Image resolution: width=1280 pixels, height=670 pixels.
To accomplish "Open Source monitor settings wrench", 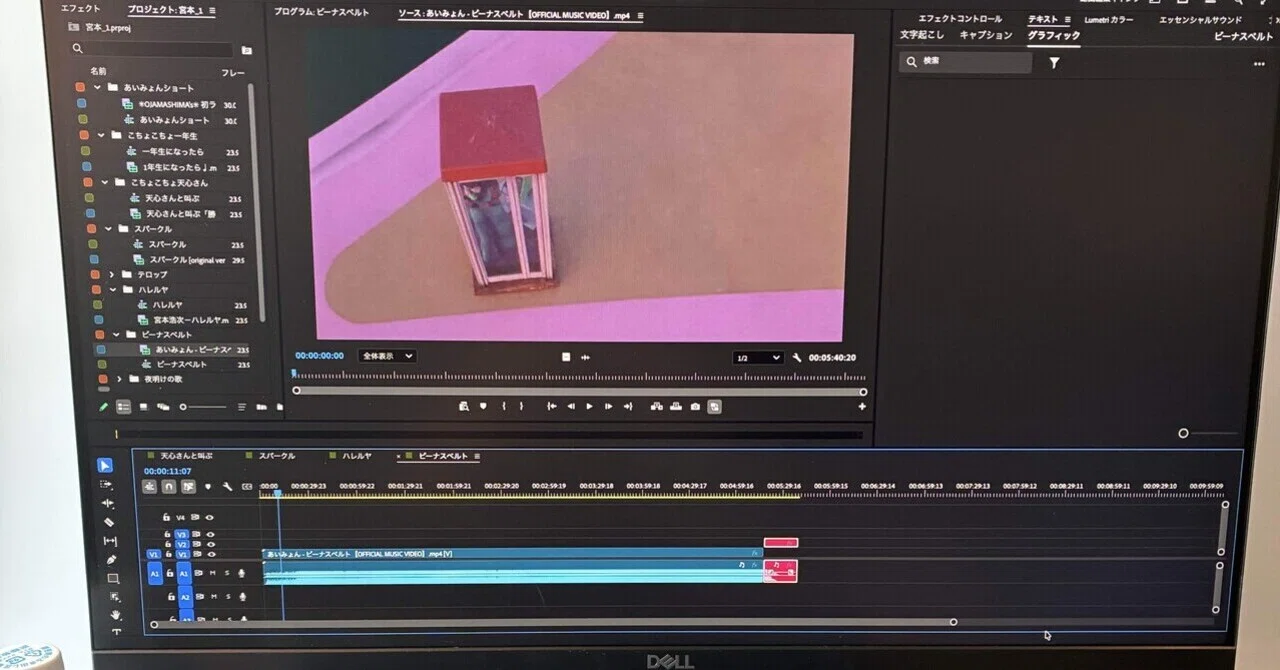I will point(797,357).
